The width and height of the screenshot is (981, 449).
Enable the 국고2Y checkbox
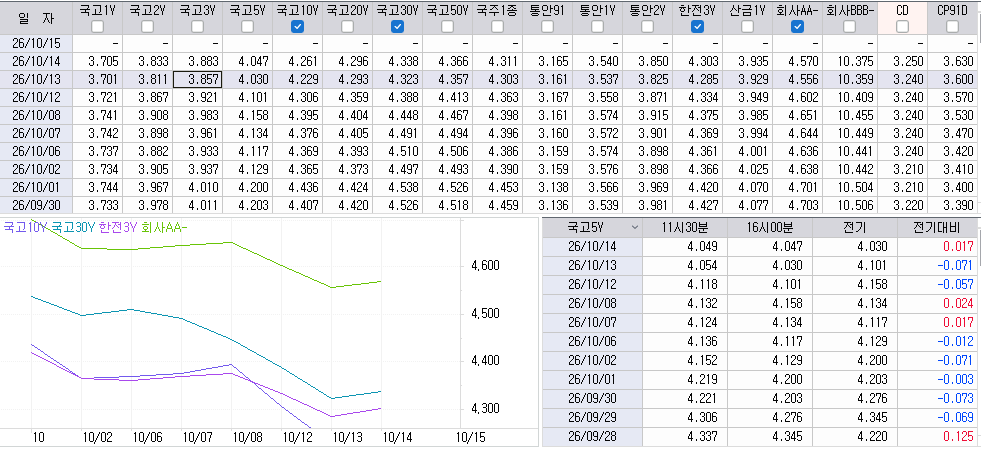(x=148, y=26)
